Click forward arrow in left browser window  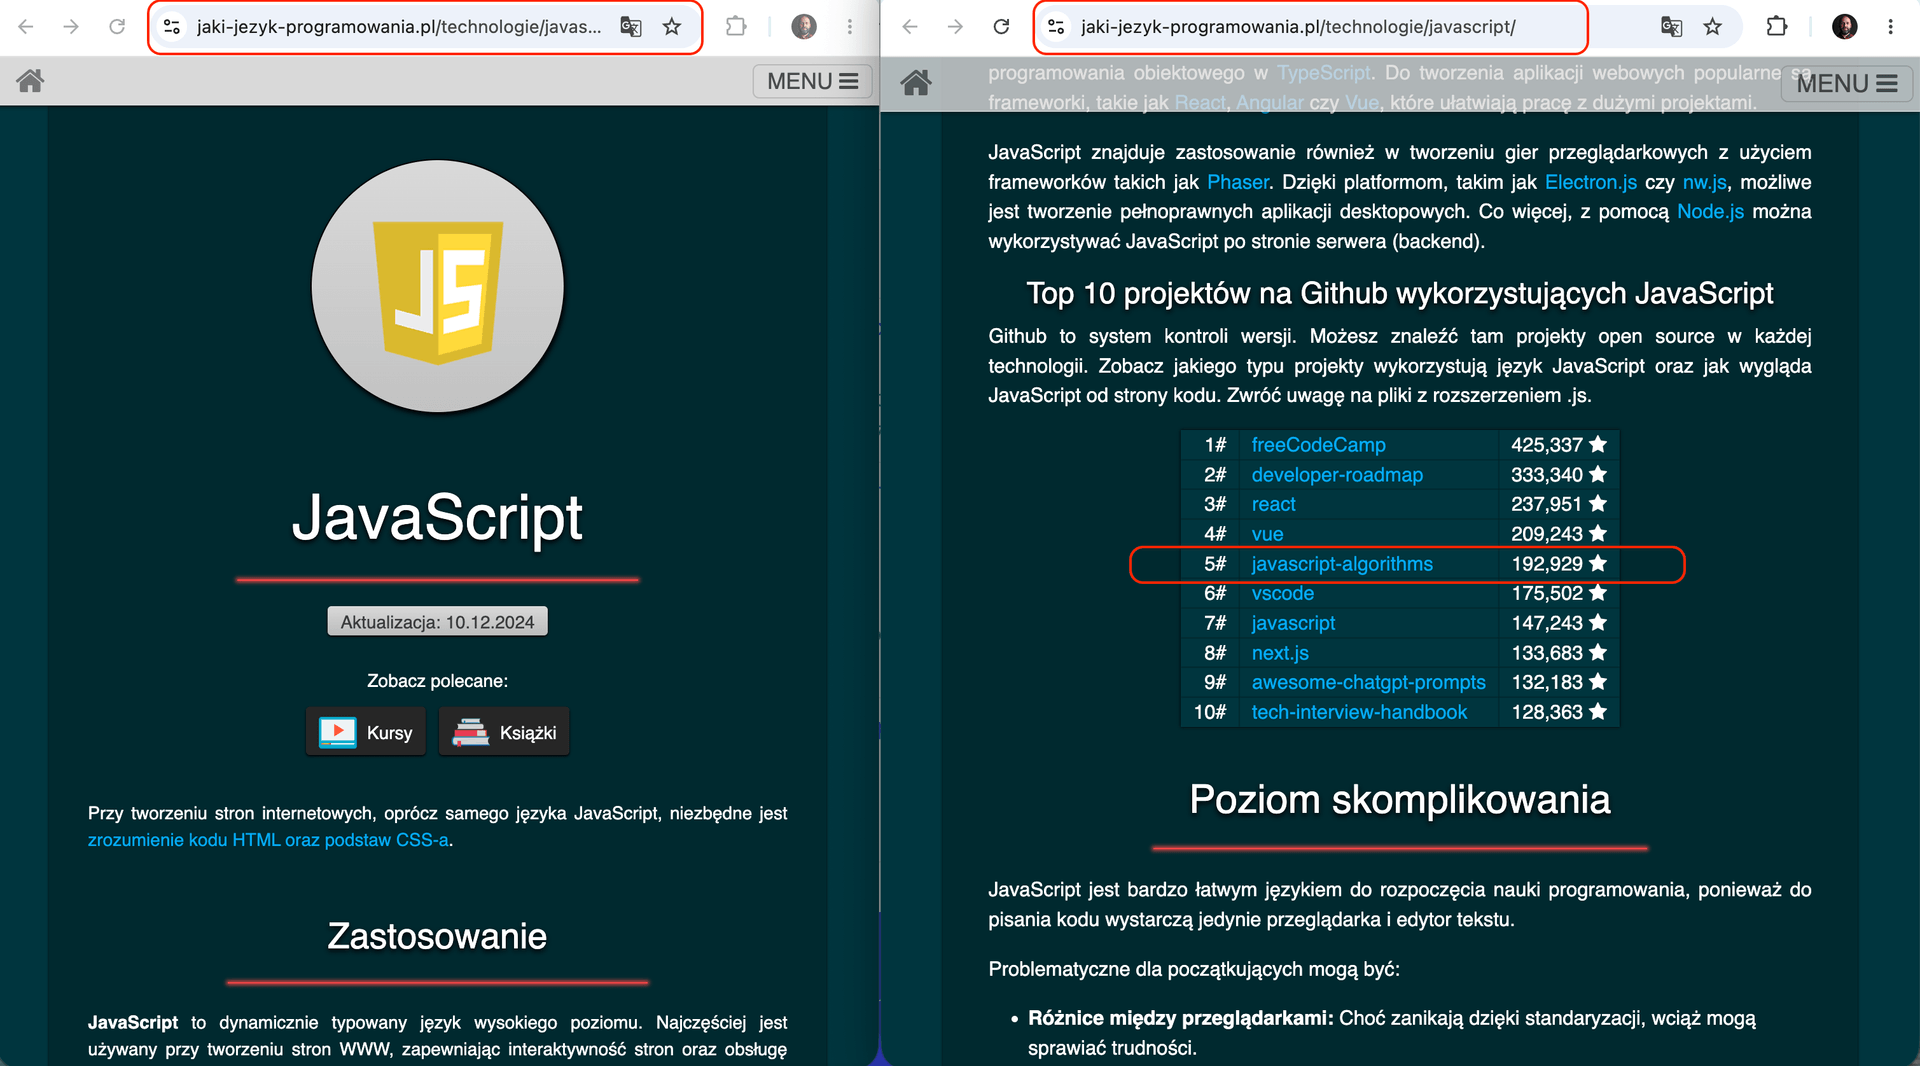click(71, 27)
